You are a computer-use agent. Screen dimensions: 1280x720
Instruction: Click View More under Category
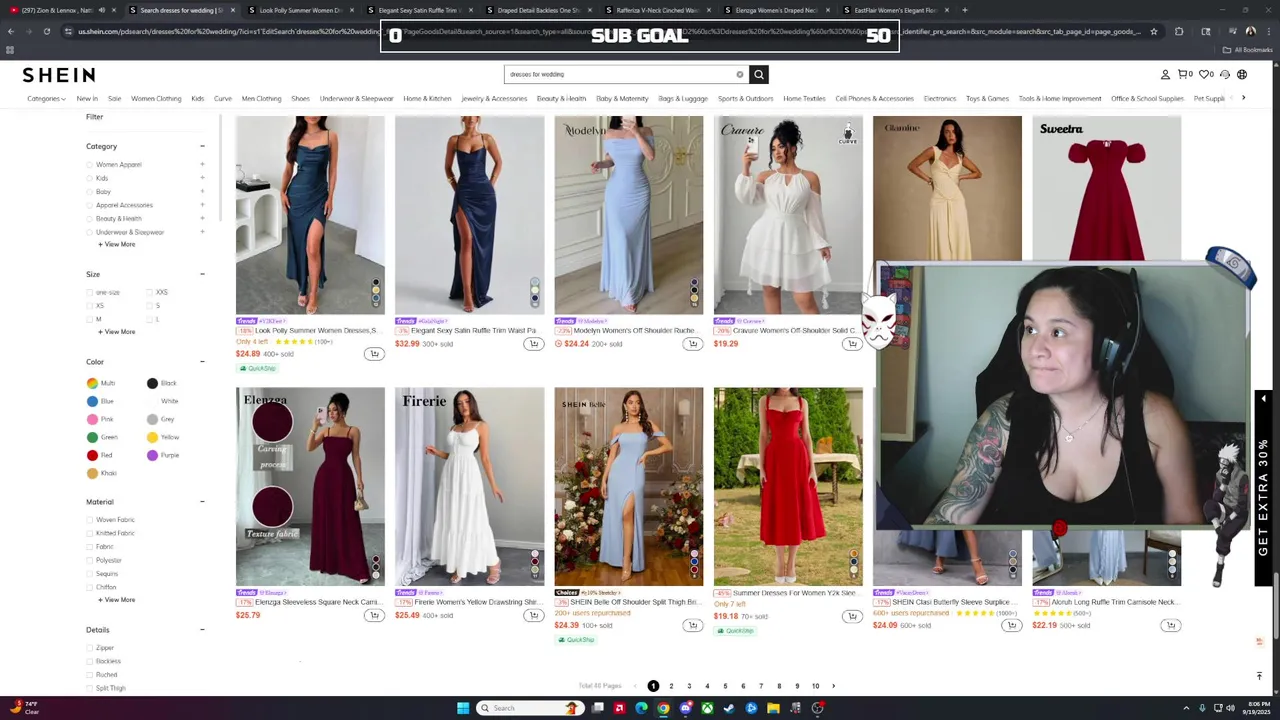point(117,244)
